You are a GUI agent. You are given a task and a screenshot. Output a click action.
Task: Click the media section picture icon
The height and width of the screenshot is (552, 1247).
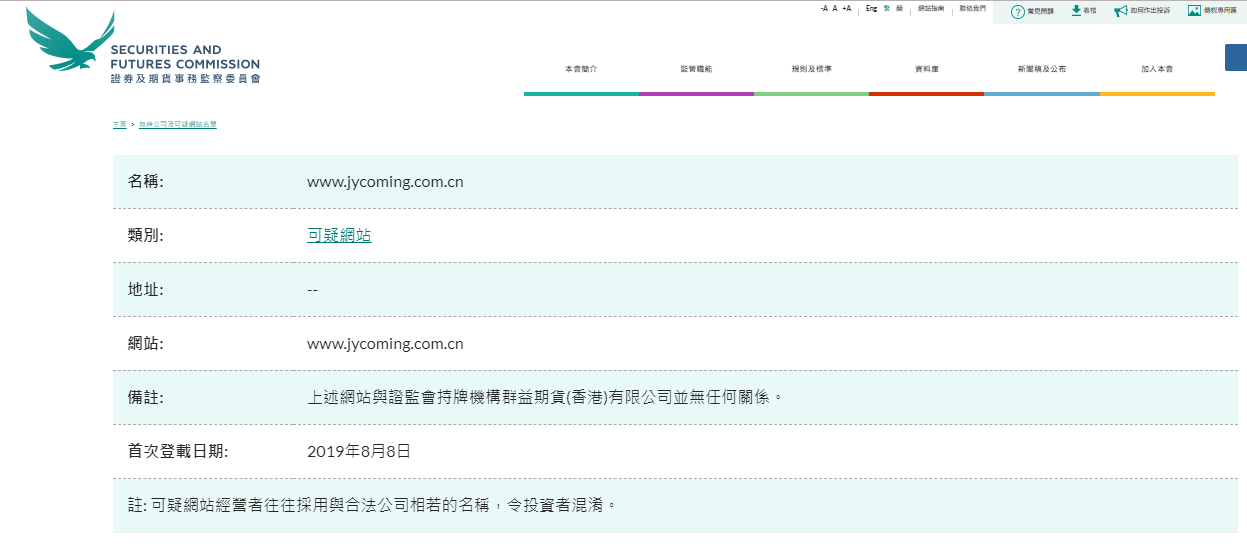coord(1194,10)
